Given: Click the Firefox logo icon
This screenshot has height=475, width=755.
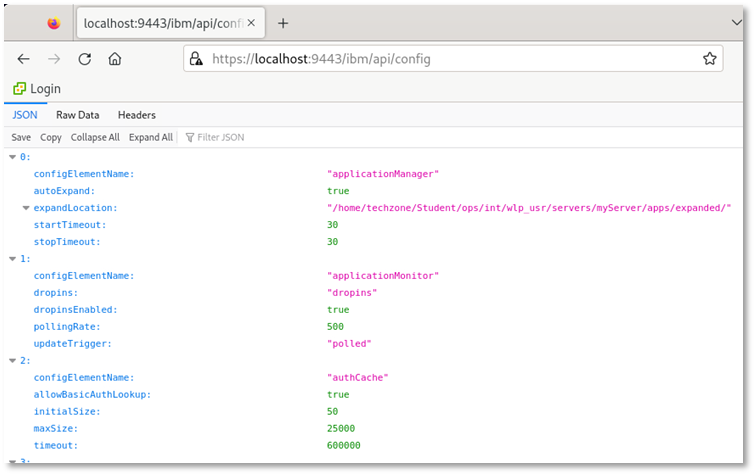Looking at the screenshot, I should 53,23.
